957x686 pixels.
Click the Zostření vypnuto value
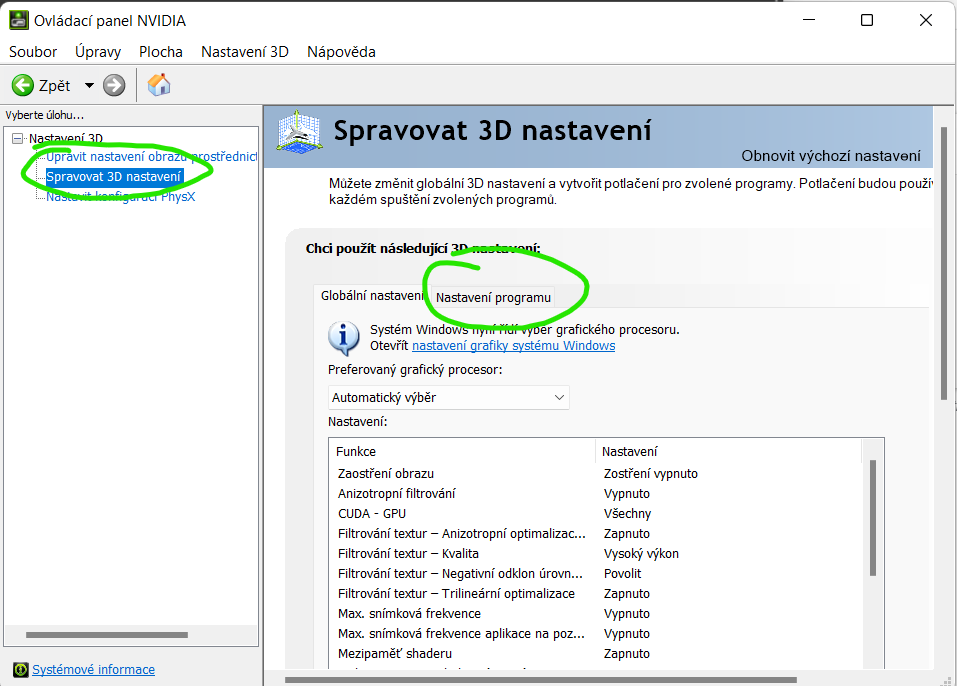651,474
